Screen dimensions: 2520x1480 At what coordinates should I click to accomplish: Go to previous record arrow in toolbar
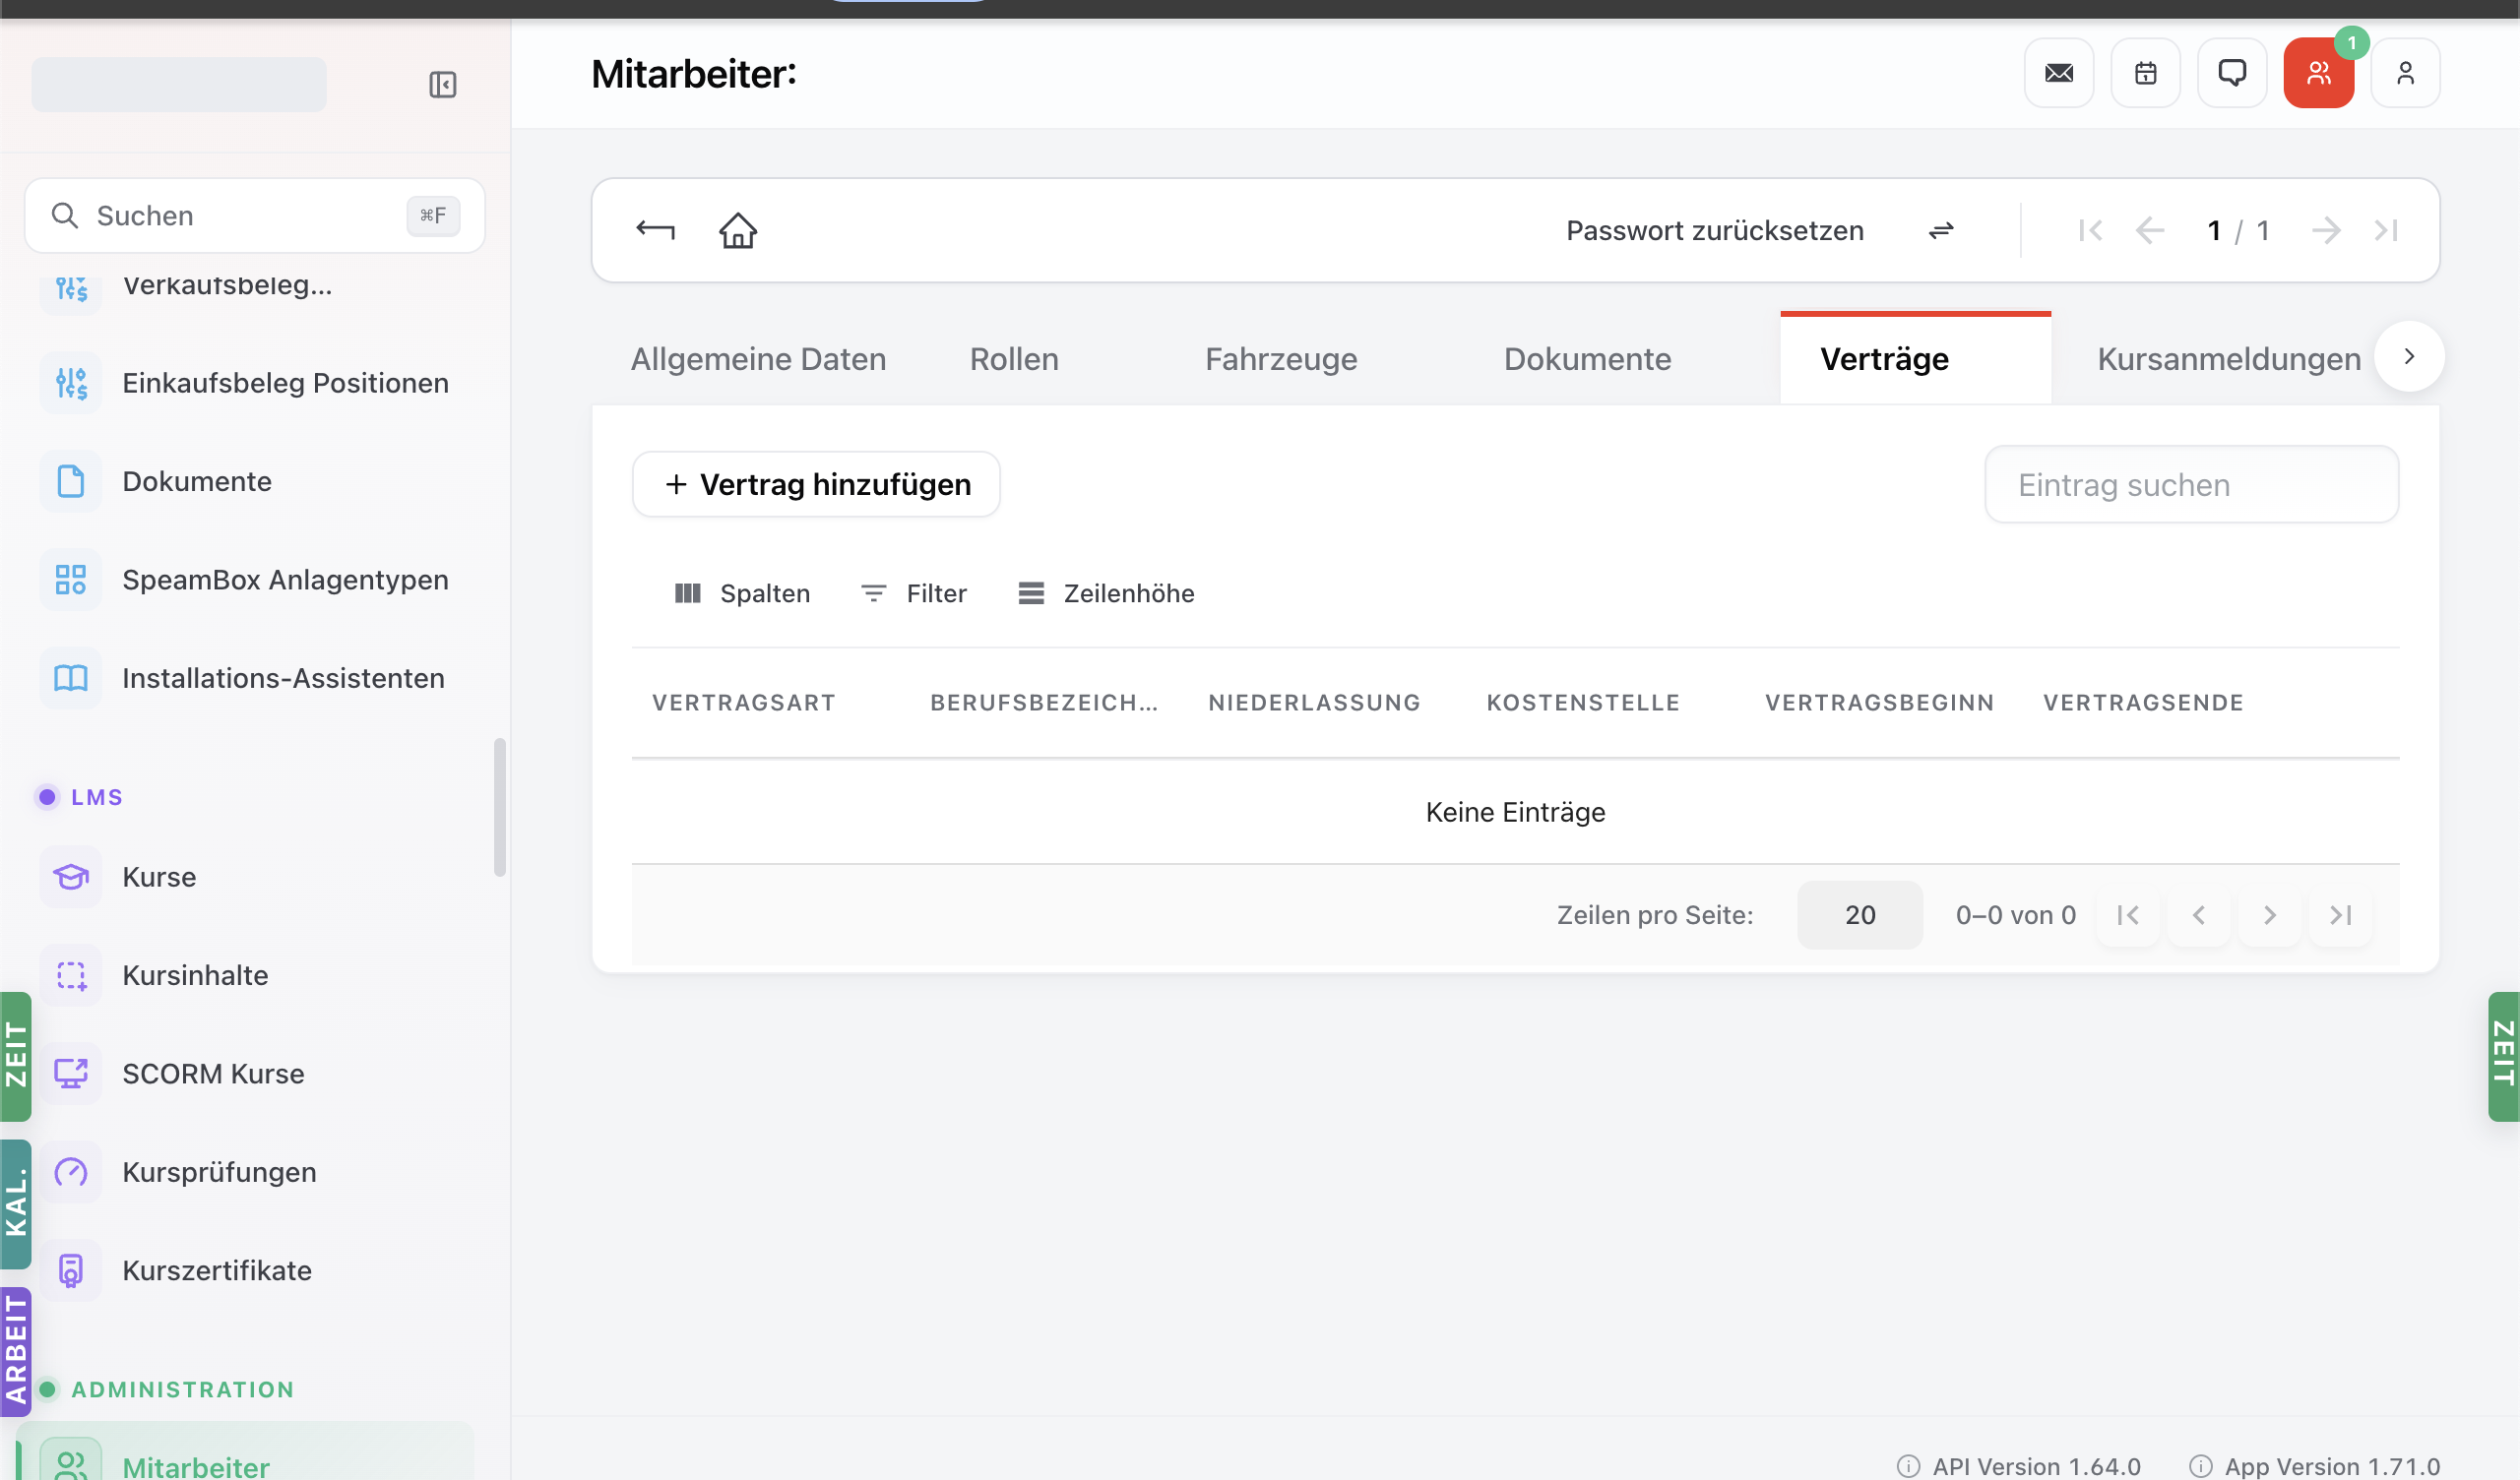(2149, 230)
